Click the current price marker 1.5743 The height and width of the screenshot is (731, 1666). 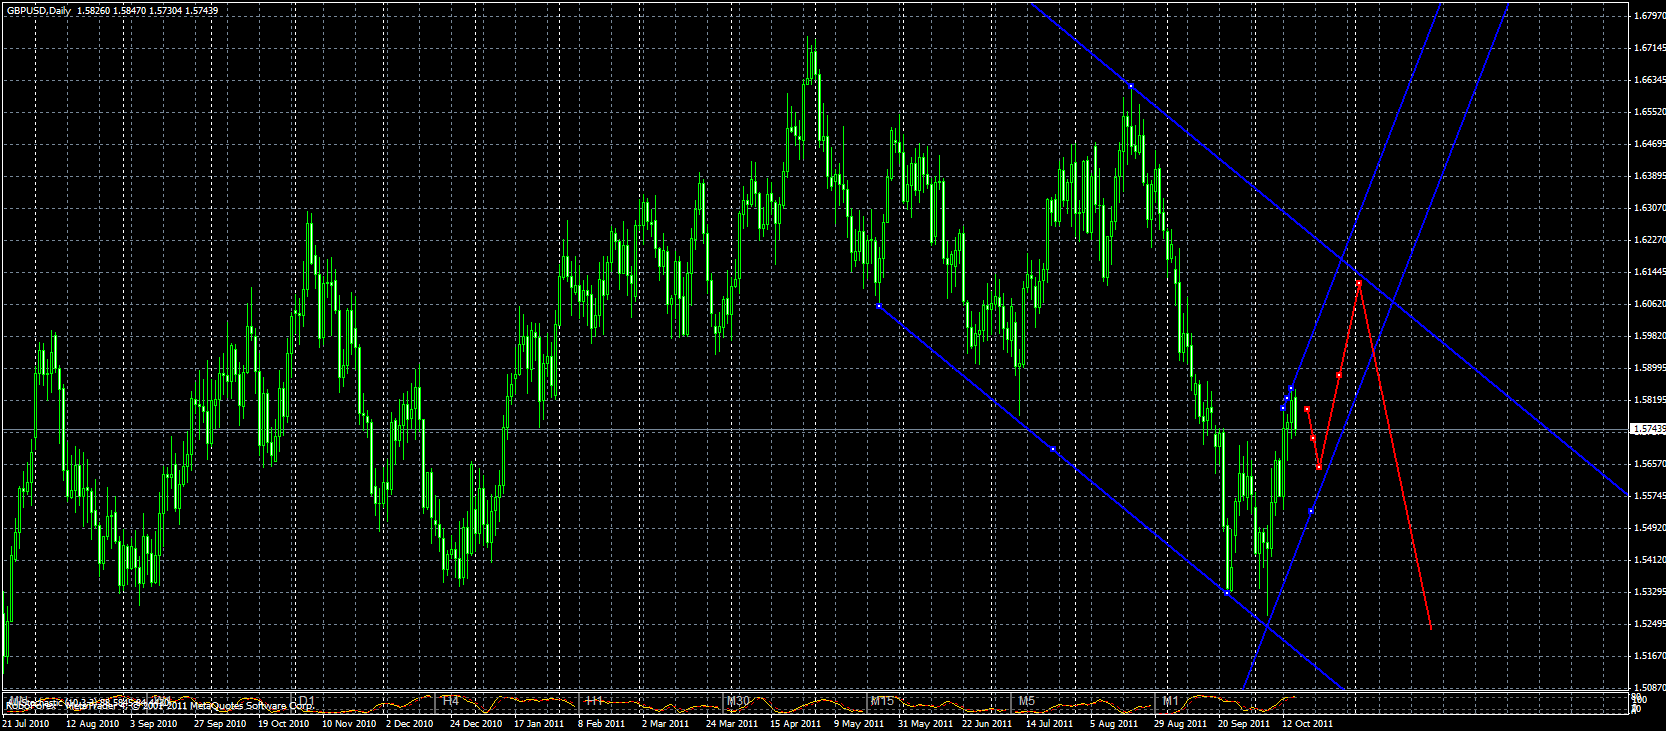1647,429
